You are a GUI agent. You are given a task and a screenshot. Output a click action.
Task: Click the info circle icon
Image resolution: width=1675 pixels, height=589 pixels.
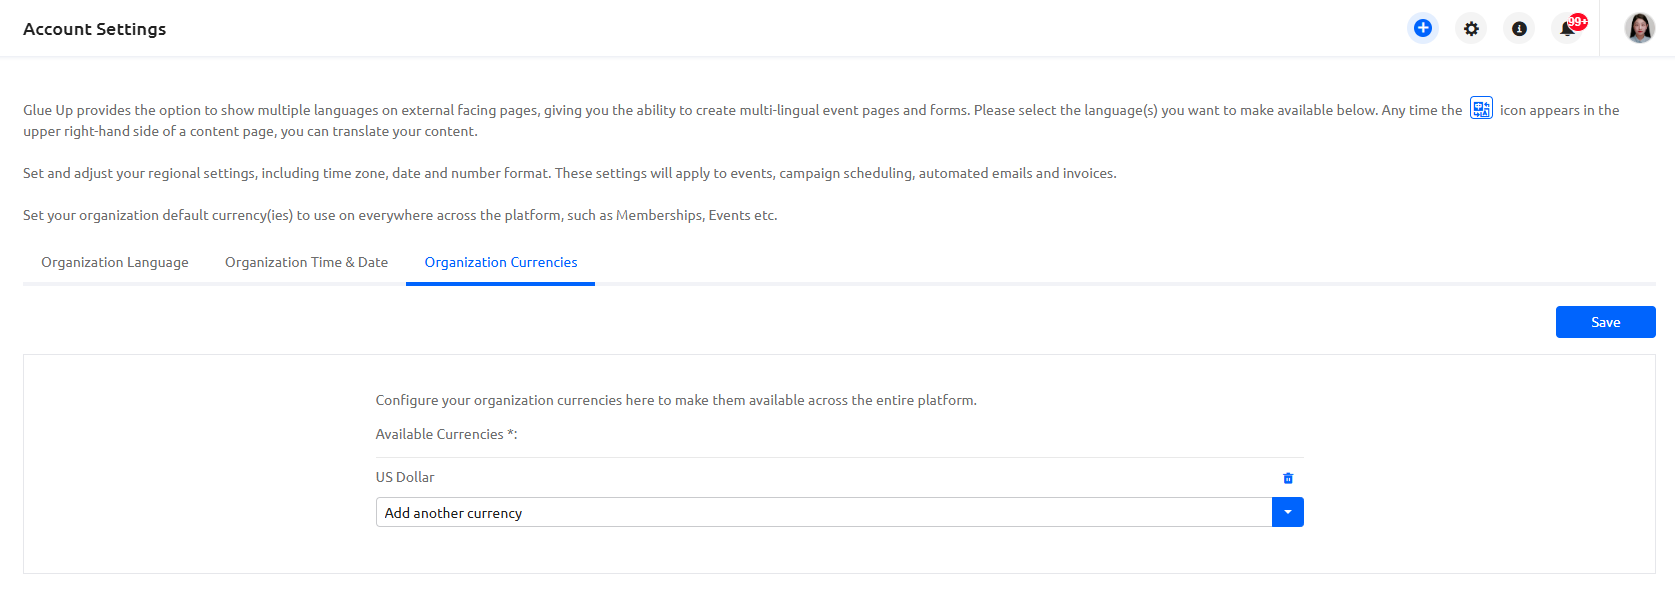click(1519, 29)
